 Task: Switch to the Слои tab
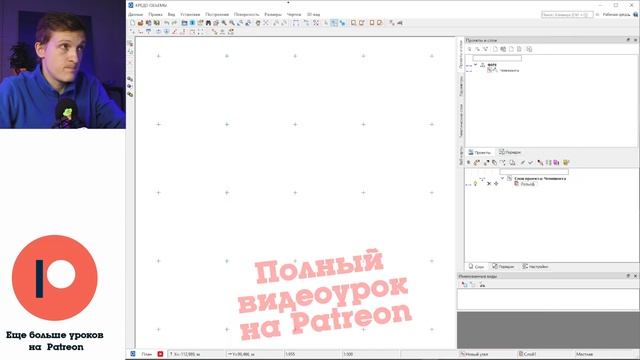pyautogui.click(x=476, y=267)
